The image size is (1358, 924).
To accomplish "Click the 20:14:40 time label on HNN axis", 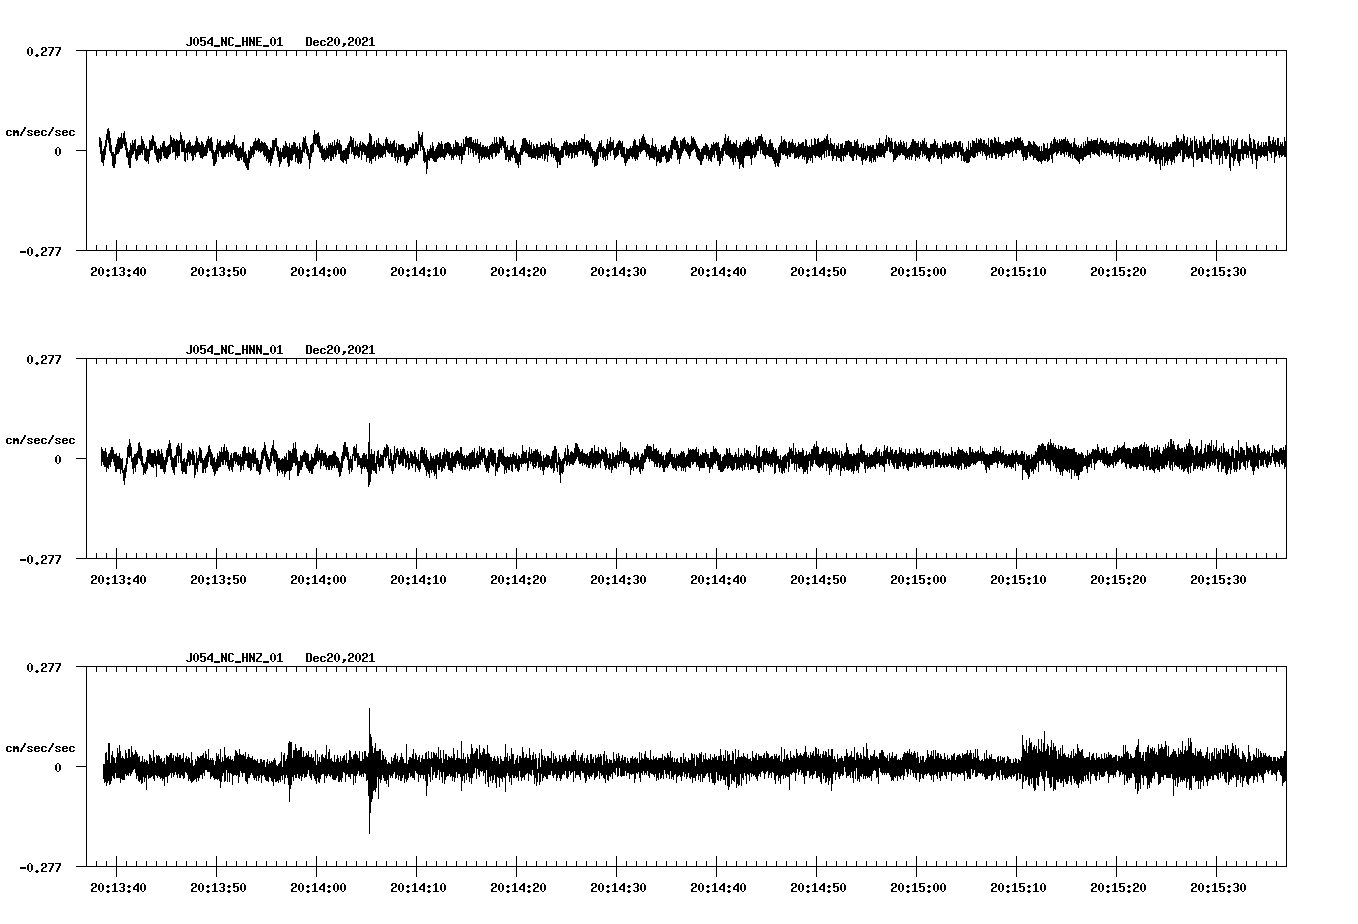I will (x=718, y=579).
